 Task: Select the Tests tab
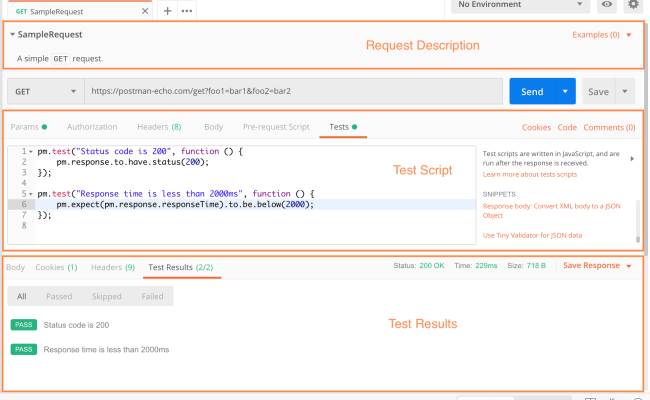pyautogui.click(x=343, y=127)
